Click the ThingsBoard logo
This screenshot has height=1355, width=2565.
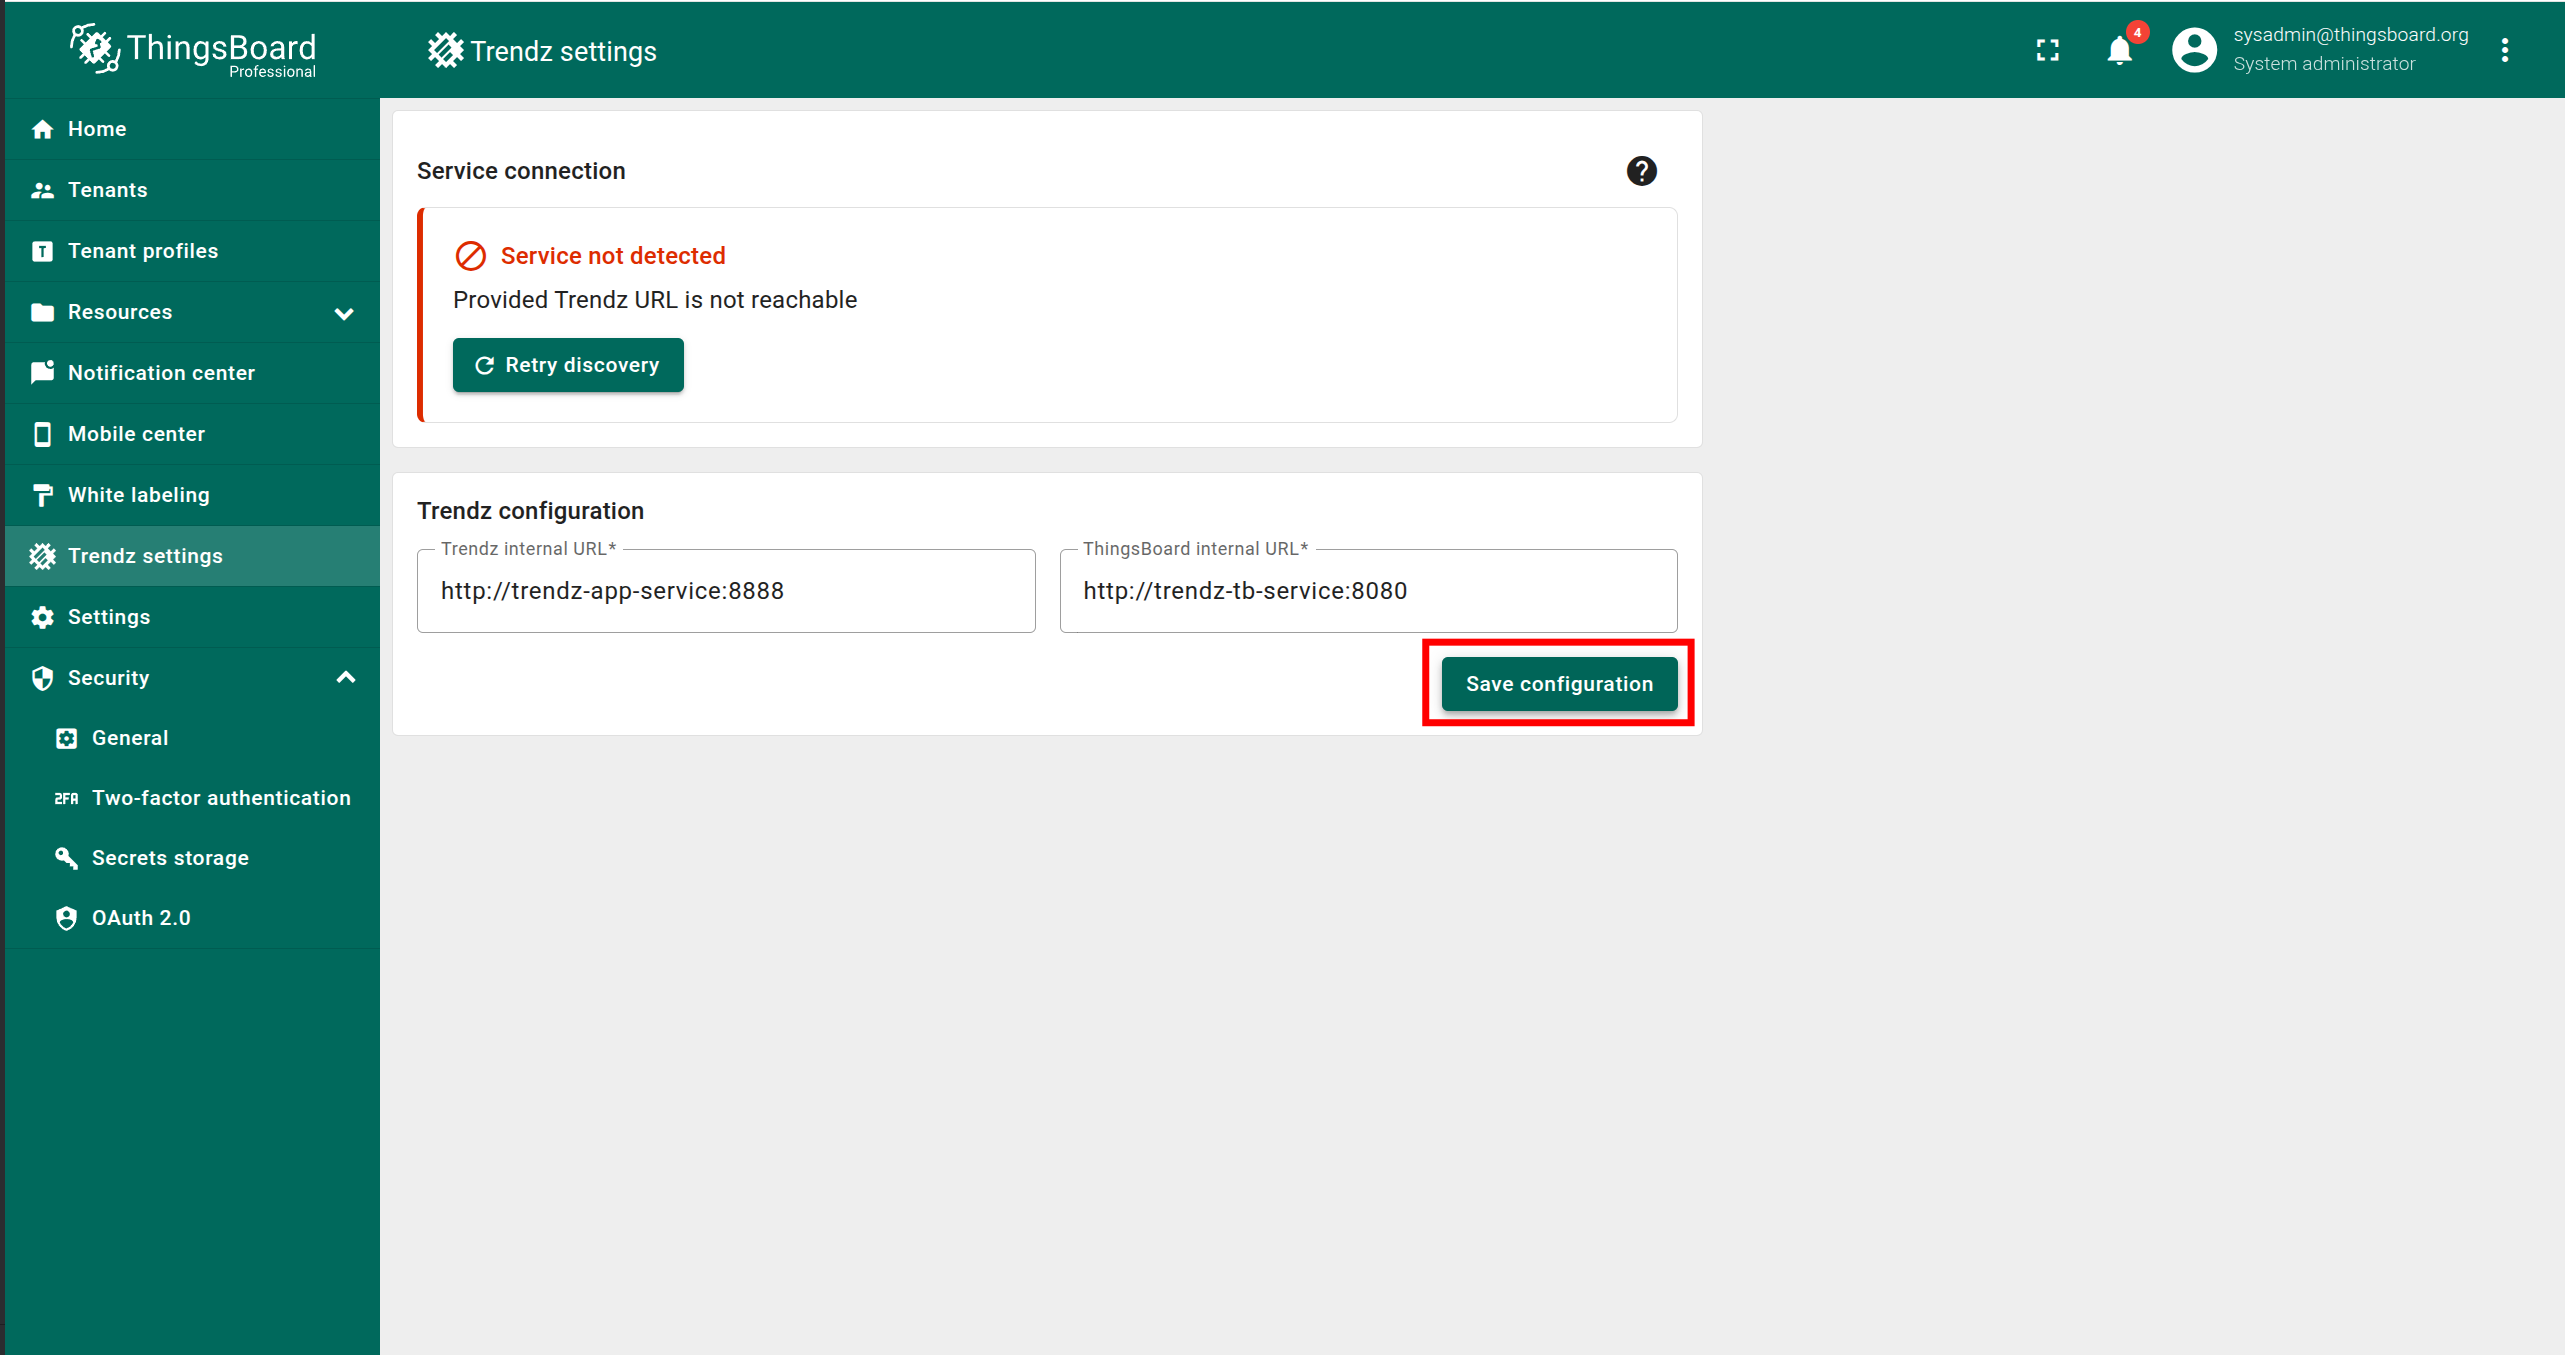(x=192, y=50)
